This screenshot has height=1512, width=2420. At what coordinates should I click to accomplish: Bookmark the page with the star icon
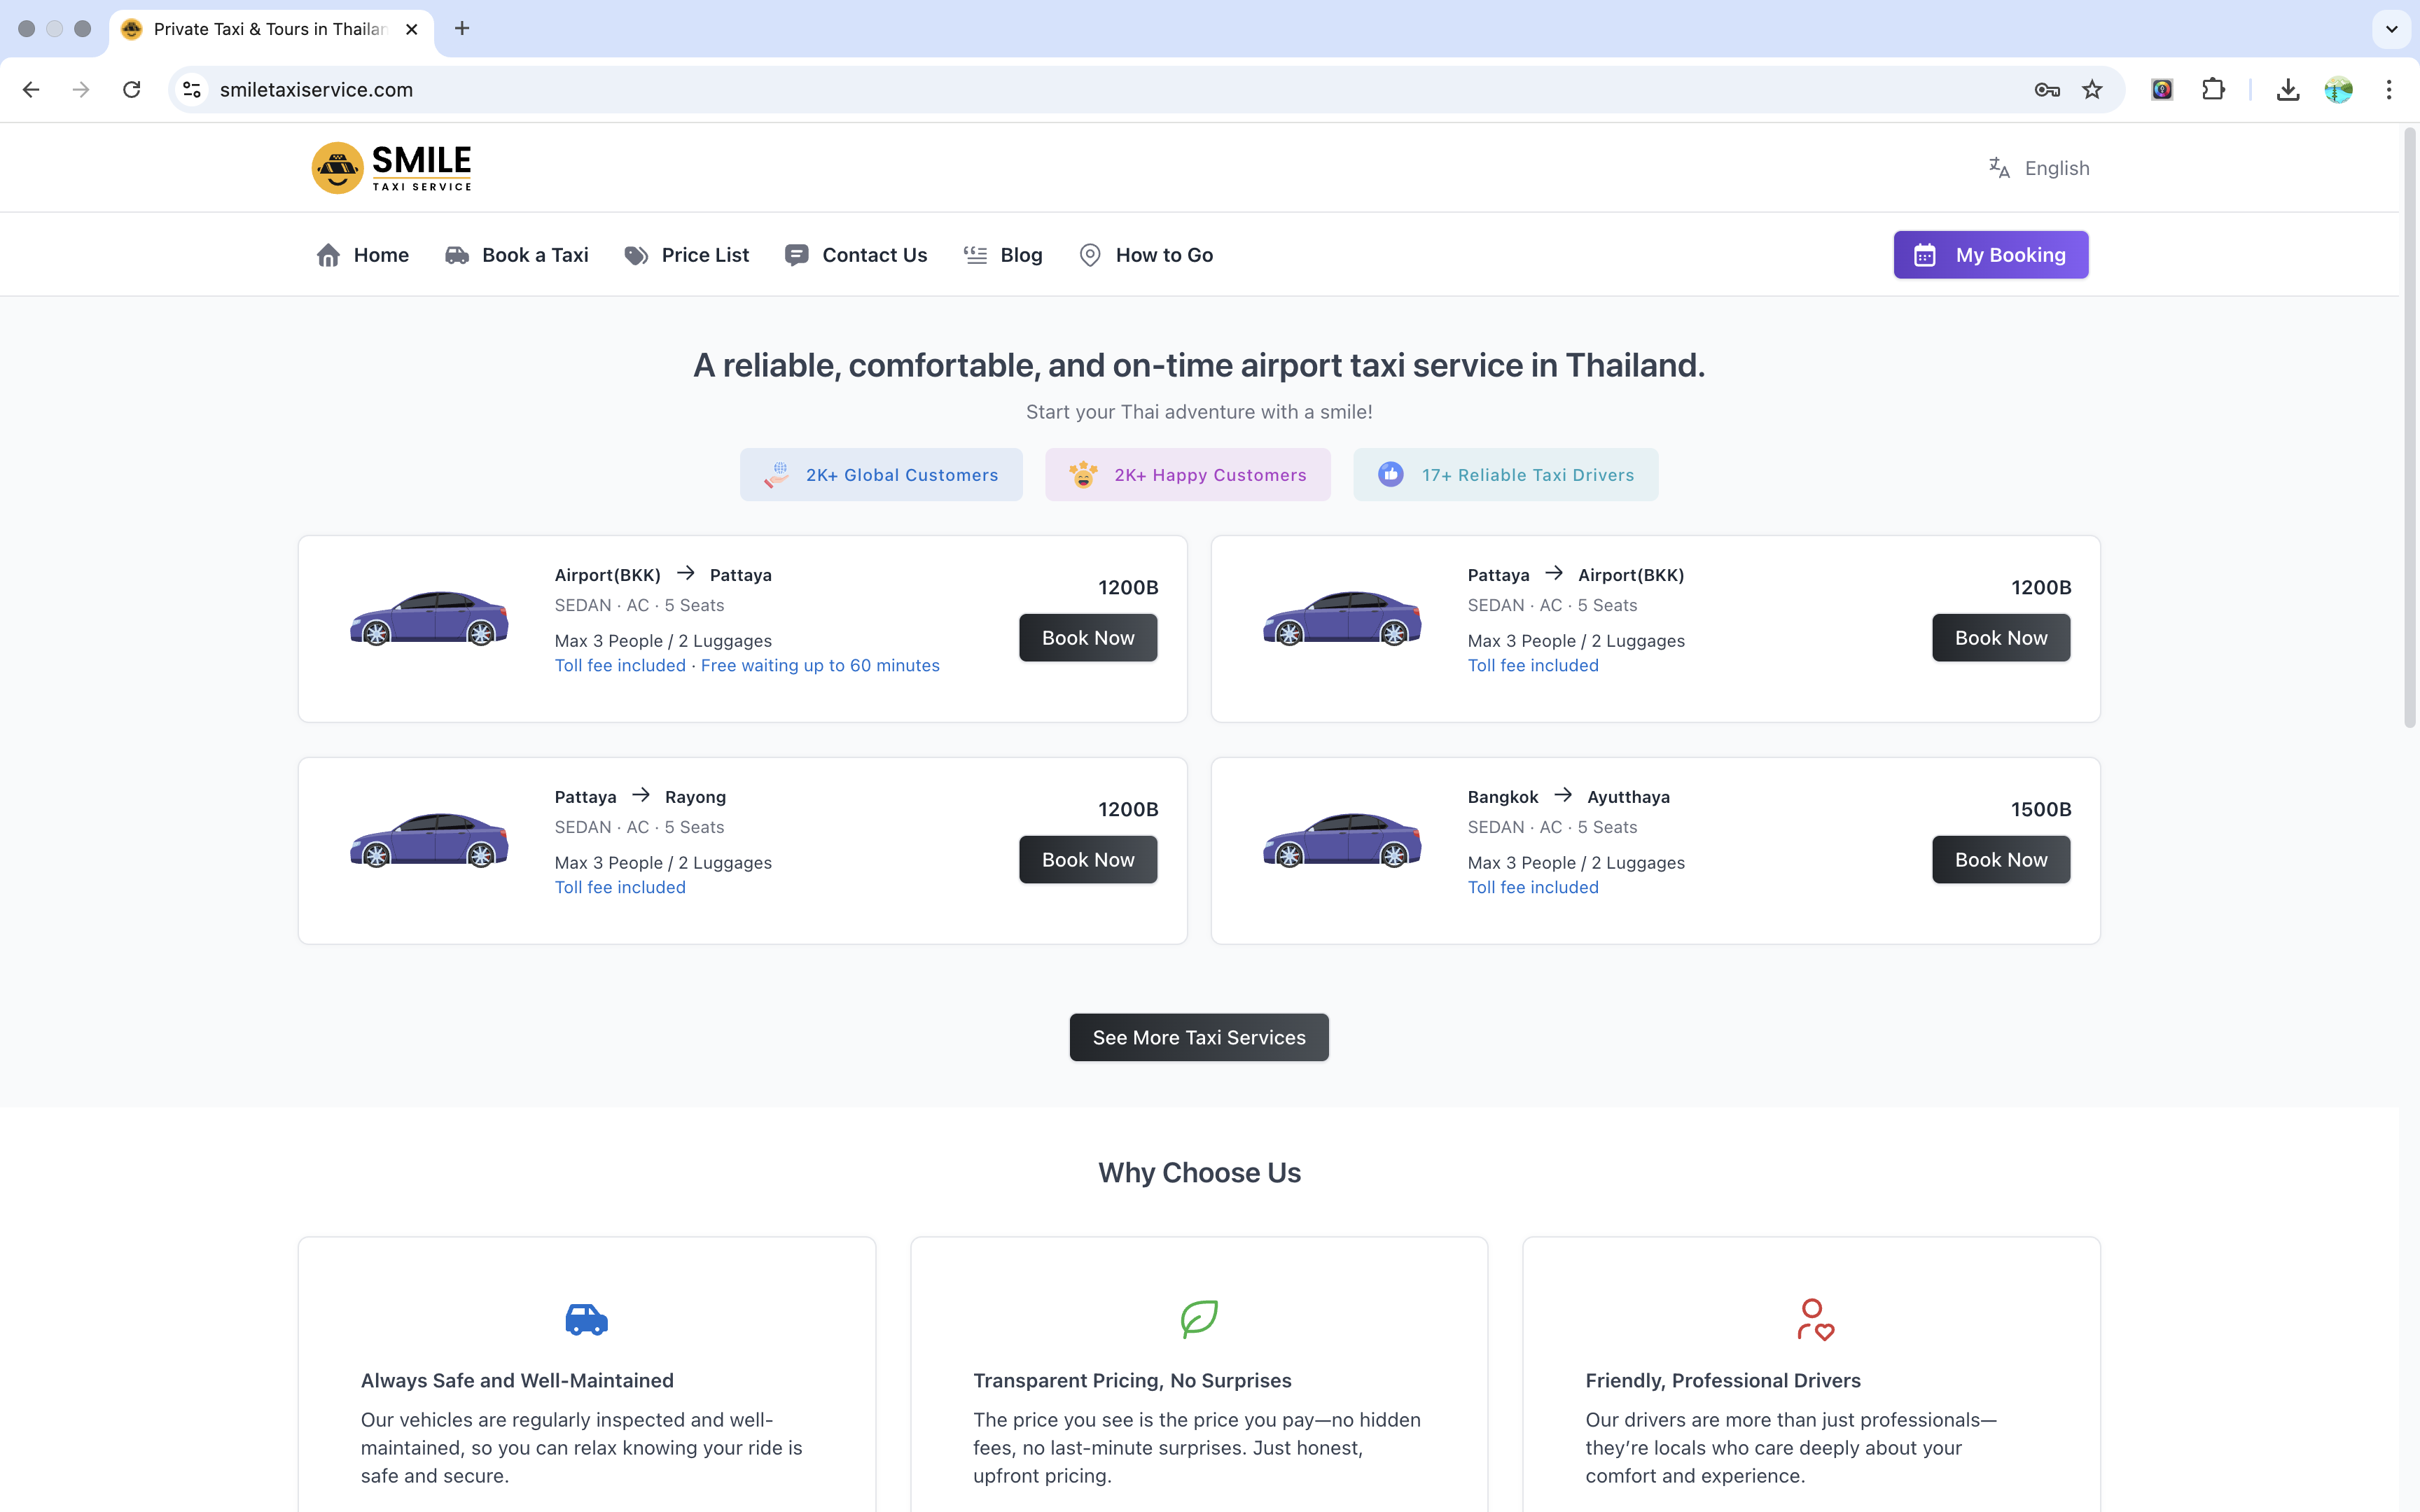click(x=2092, y=90)
